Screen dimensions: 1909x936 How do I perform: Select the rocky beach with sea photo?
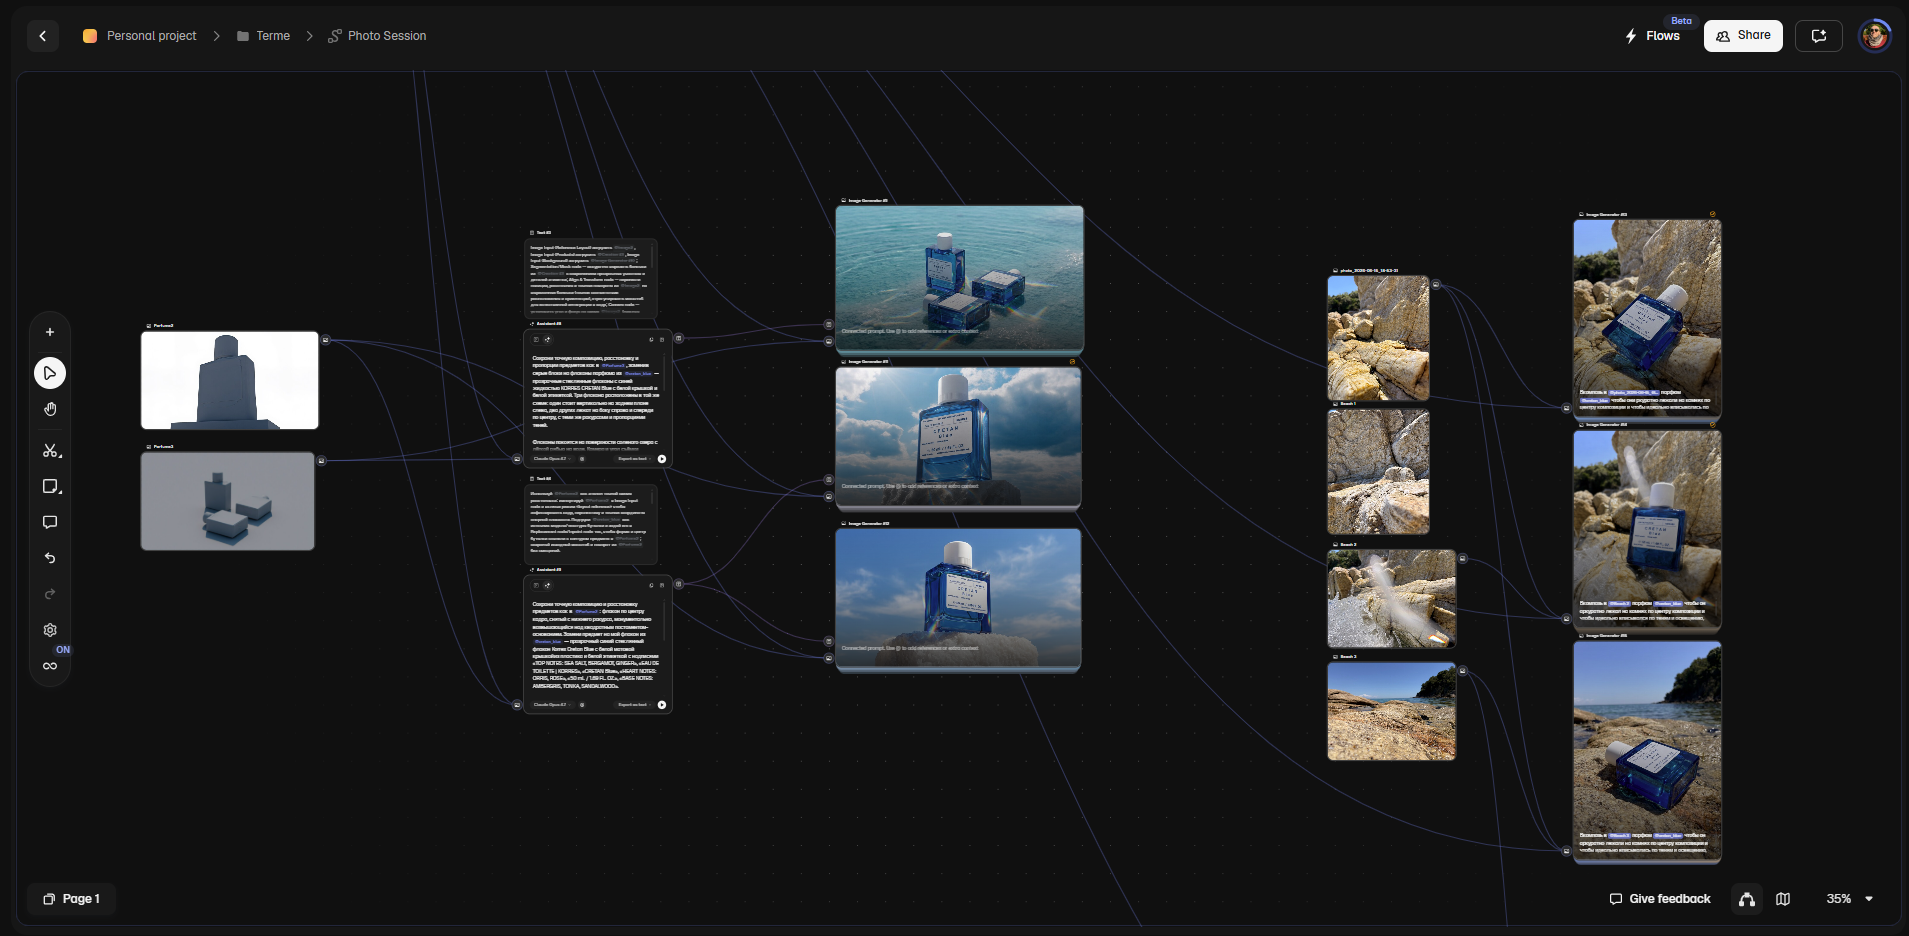[1391, 711]
